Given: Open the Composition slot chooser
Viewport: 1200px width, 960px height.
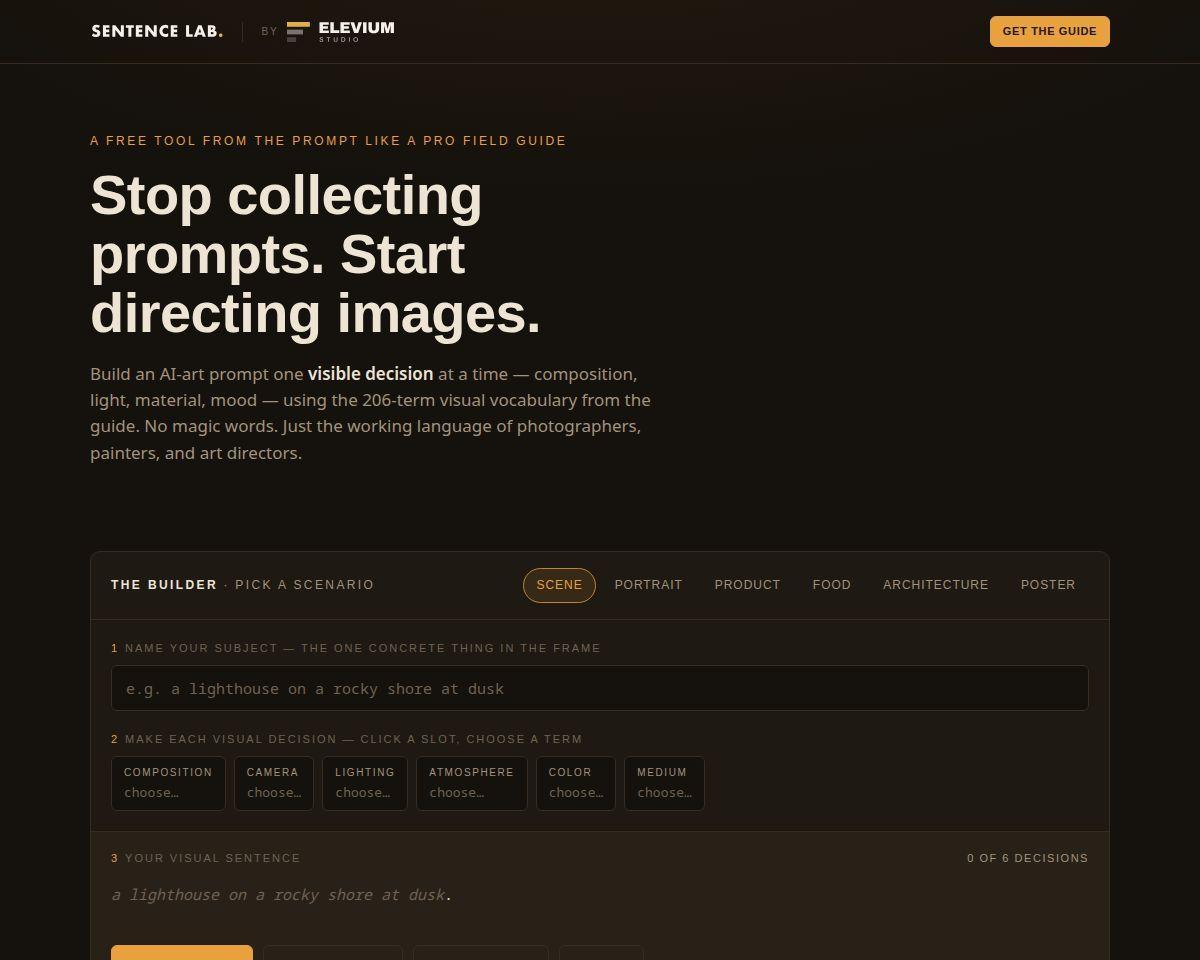Looking at the screenshot, I should tap(168, 783).
